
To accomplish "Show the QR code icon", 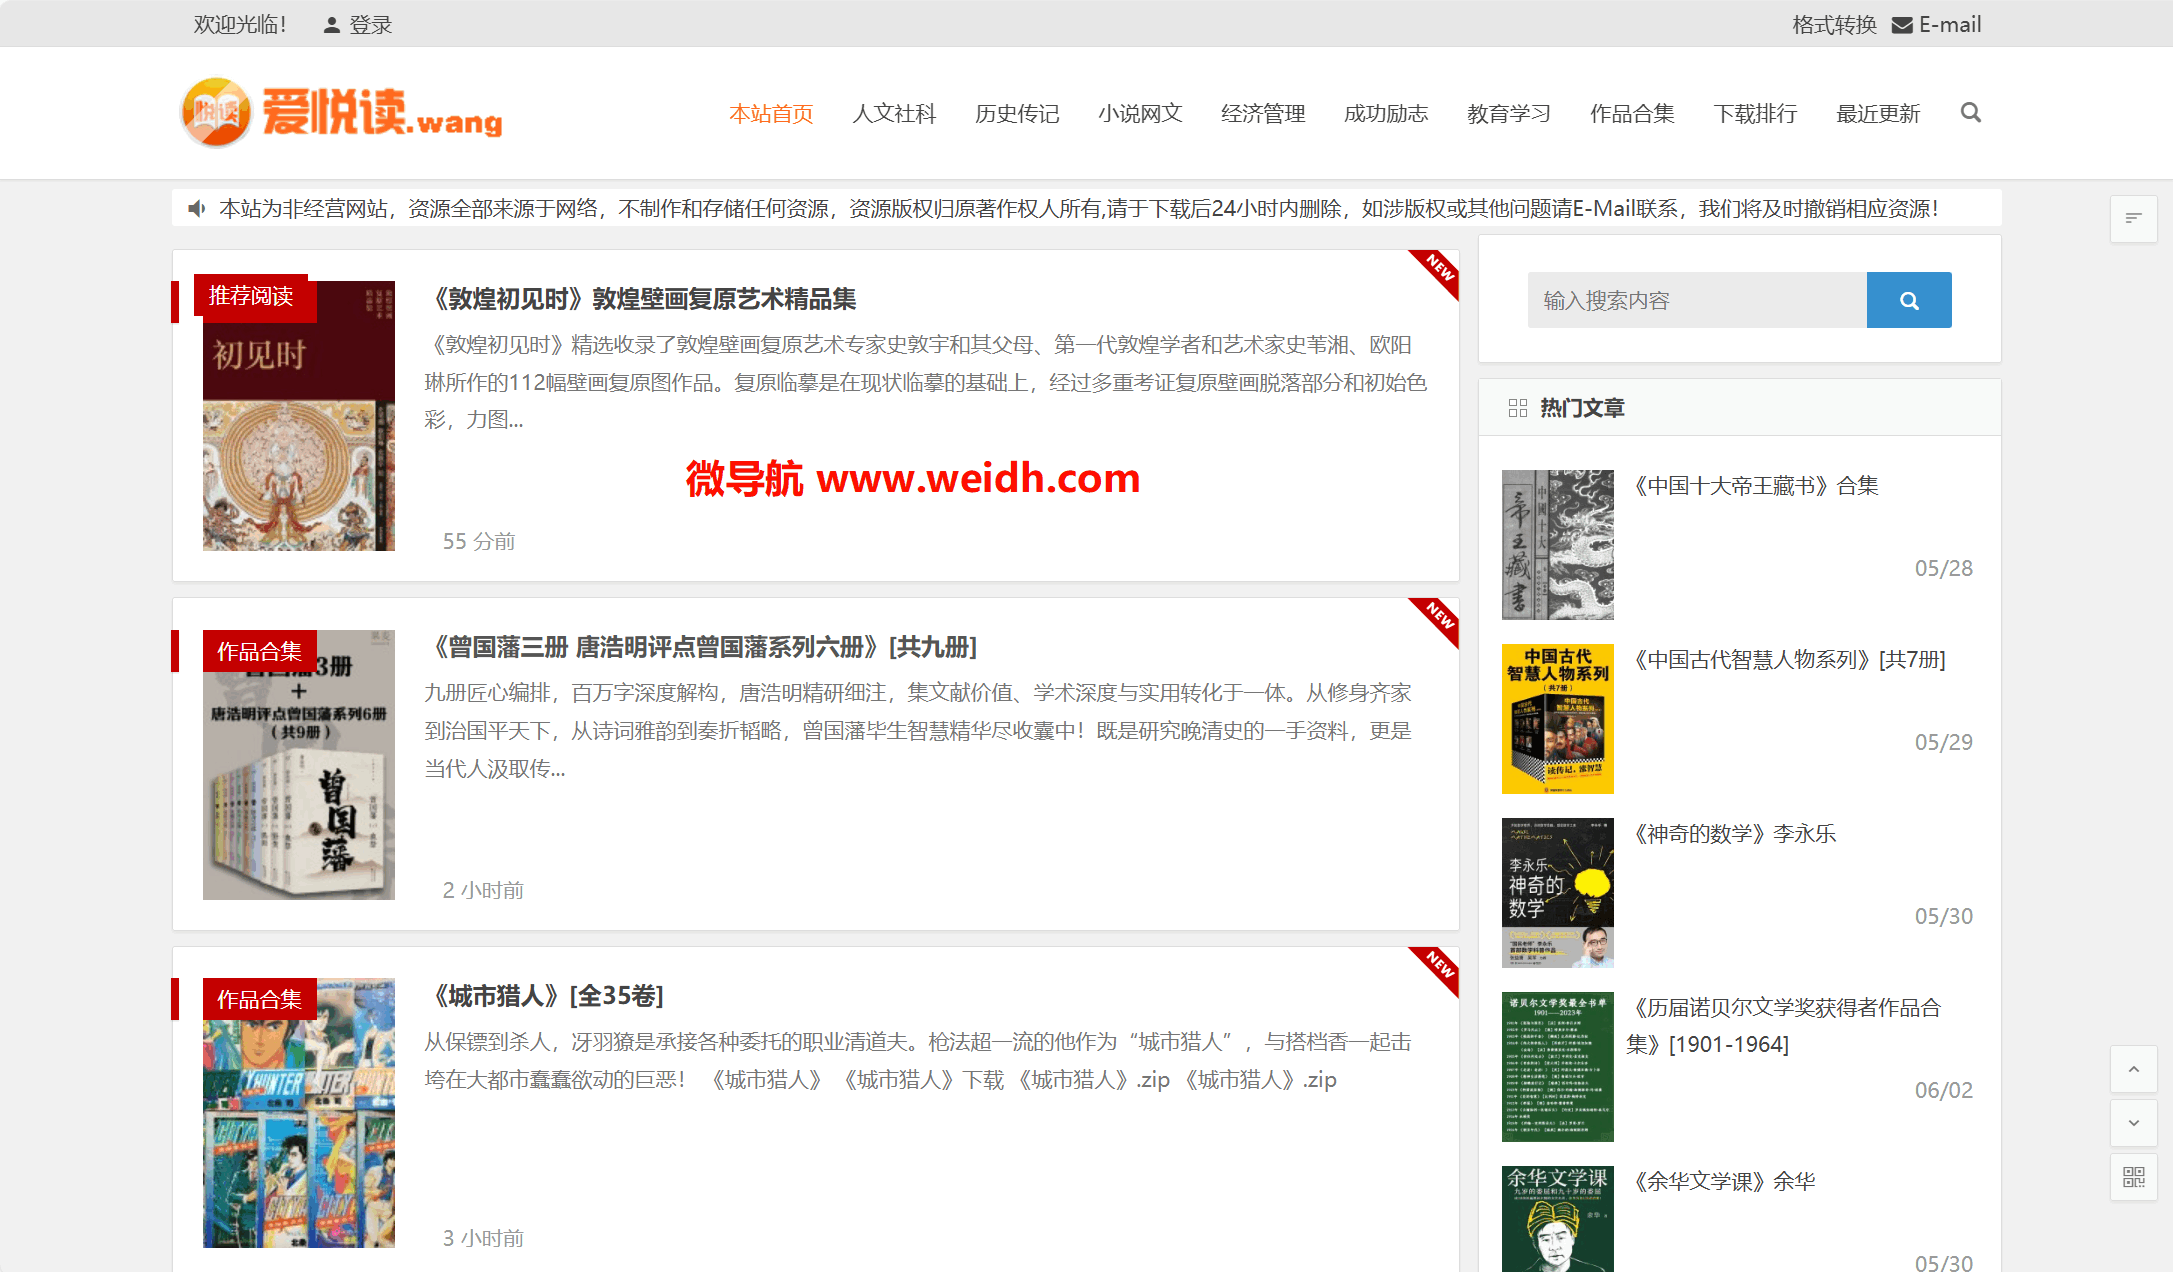I will [x=2133, y=1177].
